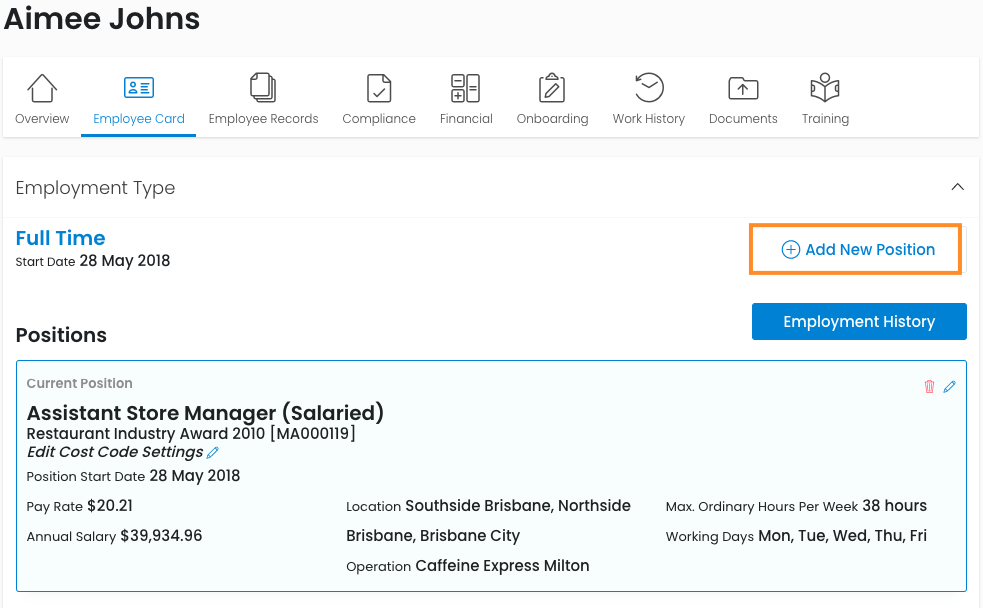The image size is (983, 608).
Task: Click the Employee Records stacked pages icon
Action: tap(263, 89)
